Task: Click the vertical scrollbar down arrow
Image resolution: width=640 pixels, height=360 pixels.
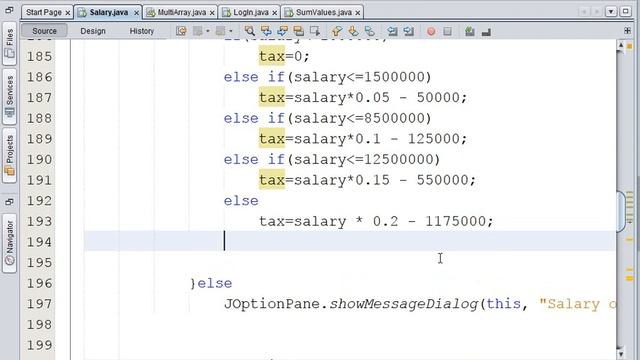Action: (x=621, y=354)
